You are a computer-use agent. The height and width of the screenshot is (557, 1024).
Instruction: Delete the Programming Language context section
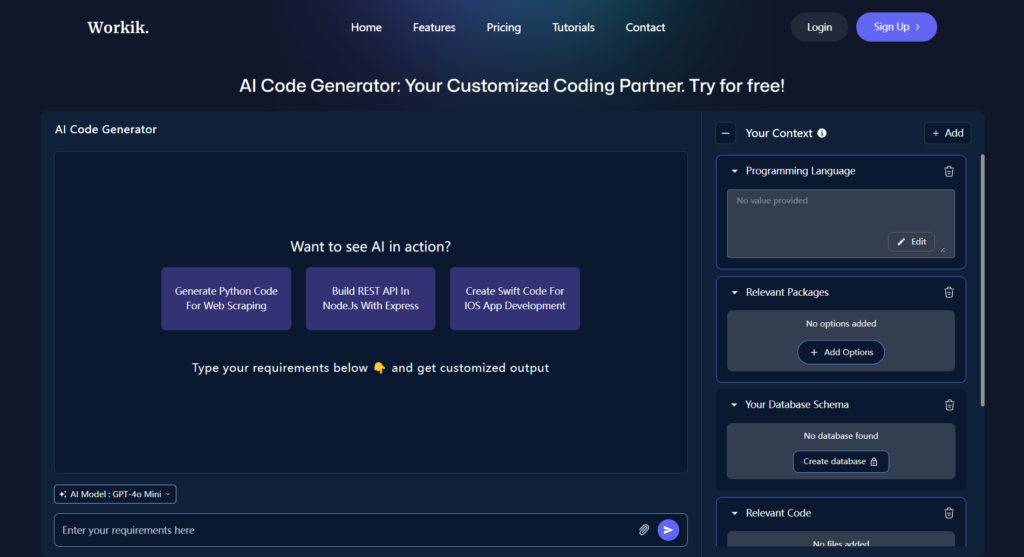[x=949, y=171]
